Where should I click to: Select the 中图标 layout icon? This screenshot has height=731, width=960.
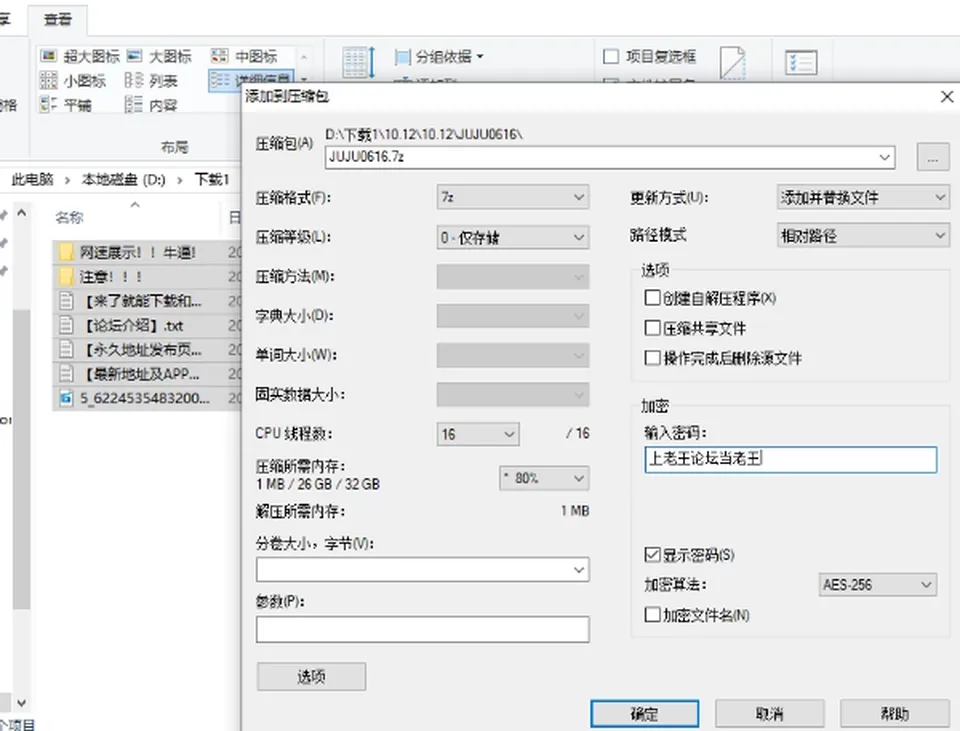pyautogui.click(x=219, y=56)
